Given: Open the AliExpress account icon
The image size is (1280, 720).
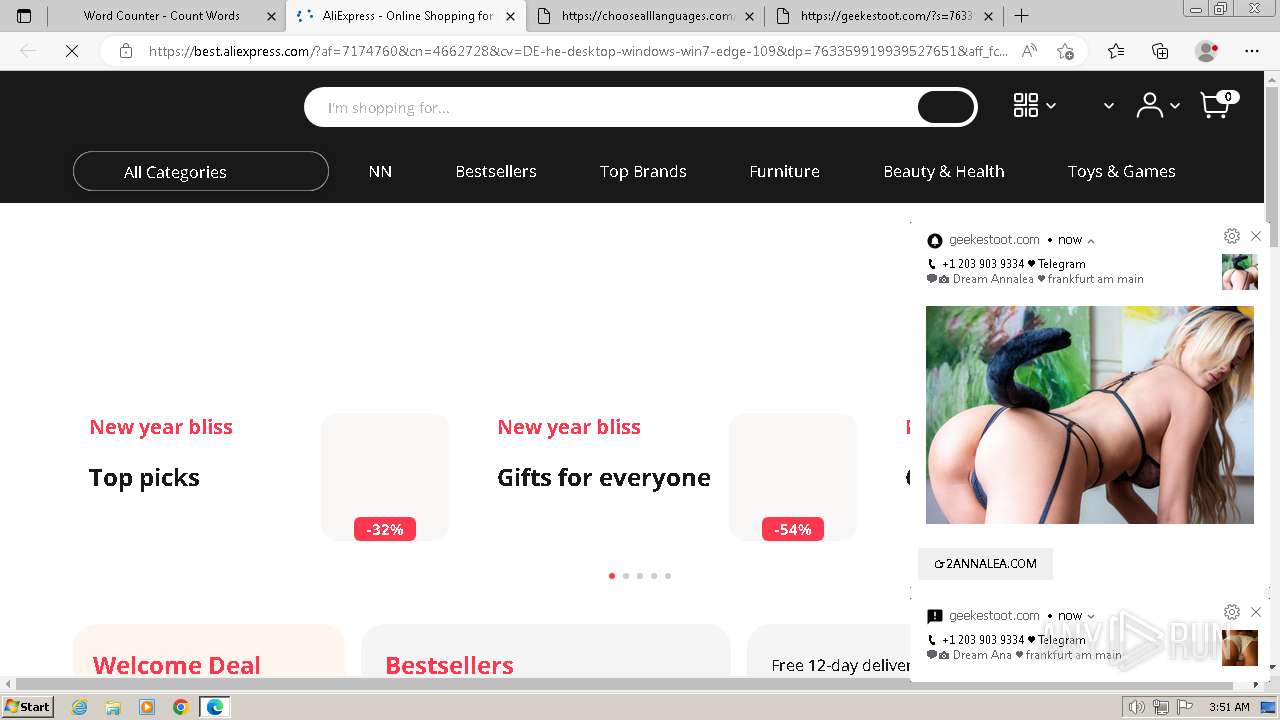Looking at the screenshot, I should point(1150,105).
